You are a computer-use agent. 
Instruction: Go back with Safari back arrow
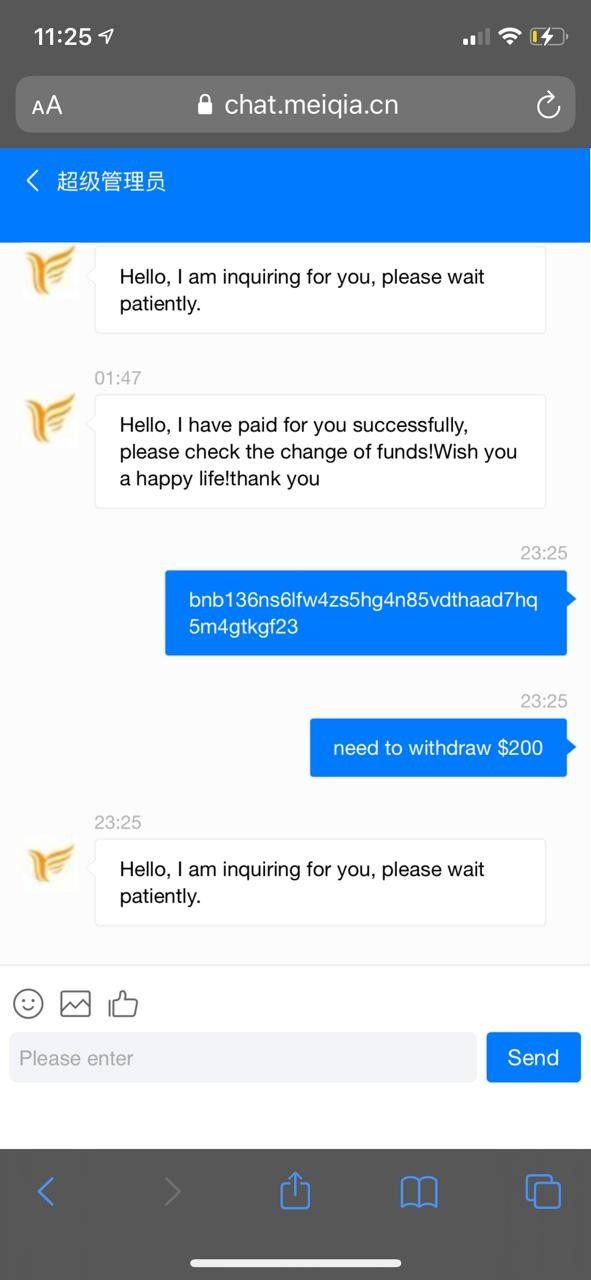click(46, 1191)
